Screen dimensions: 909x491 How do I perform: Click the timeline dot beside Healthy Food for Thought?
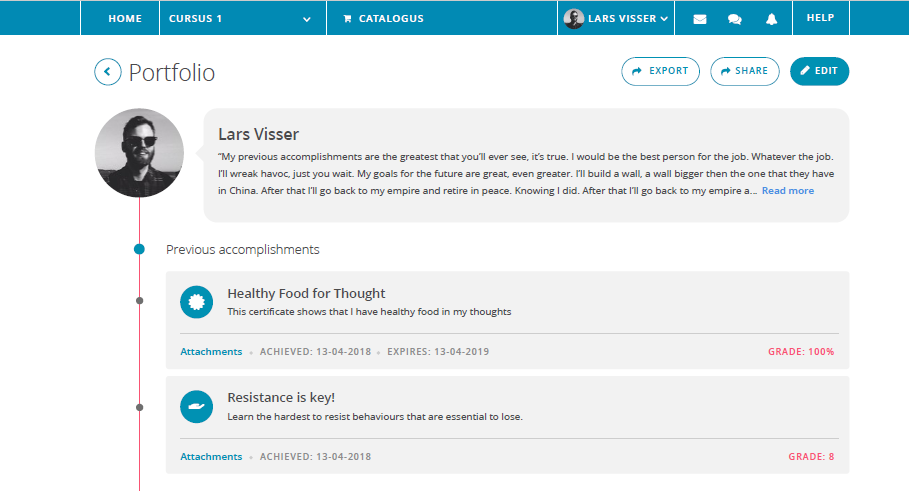139,301
